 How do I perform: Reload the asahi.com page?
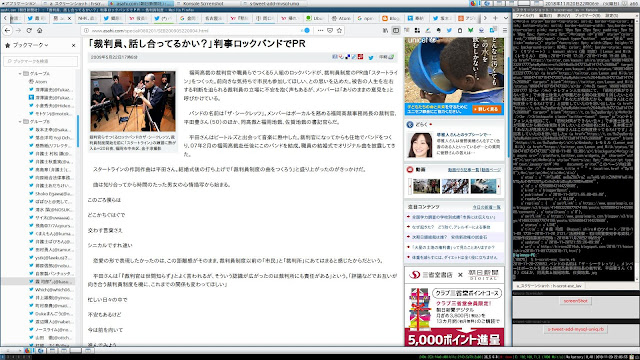[x=29, y=30]
